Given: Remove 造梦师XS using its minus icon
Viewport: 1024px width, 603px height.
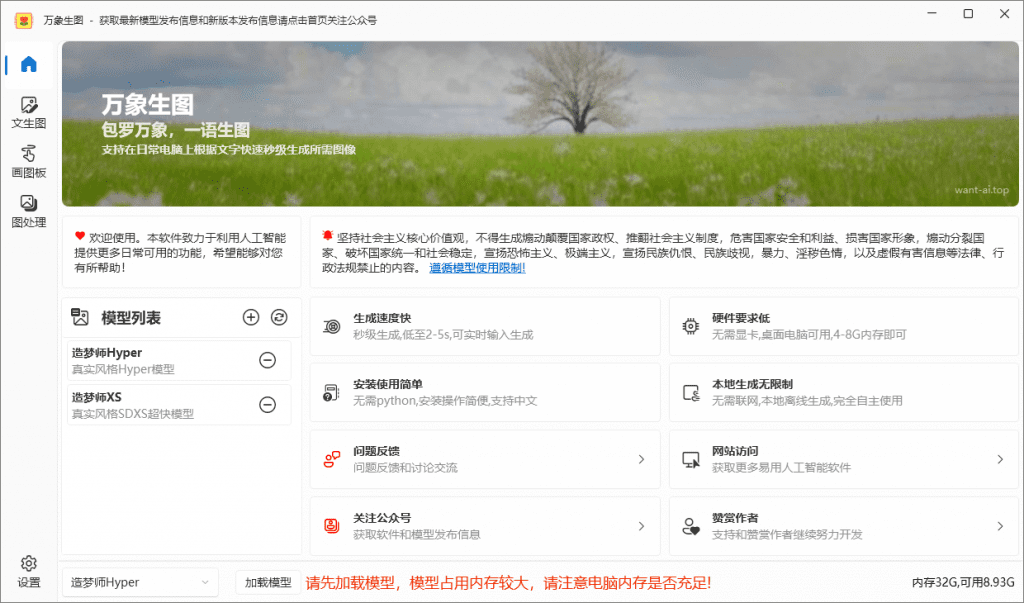Looking at the screenshot, I should tap(267, 405).
